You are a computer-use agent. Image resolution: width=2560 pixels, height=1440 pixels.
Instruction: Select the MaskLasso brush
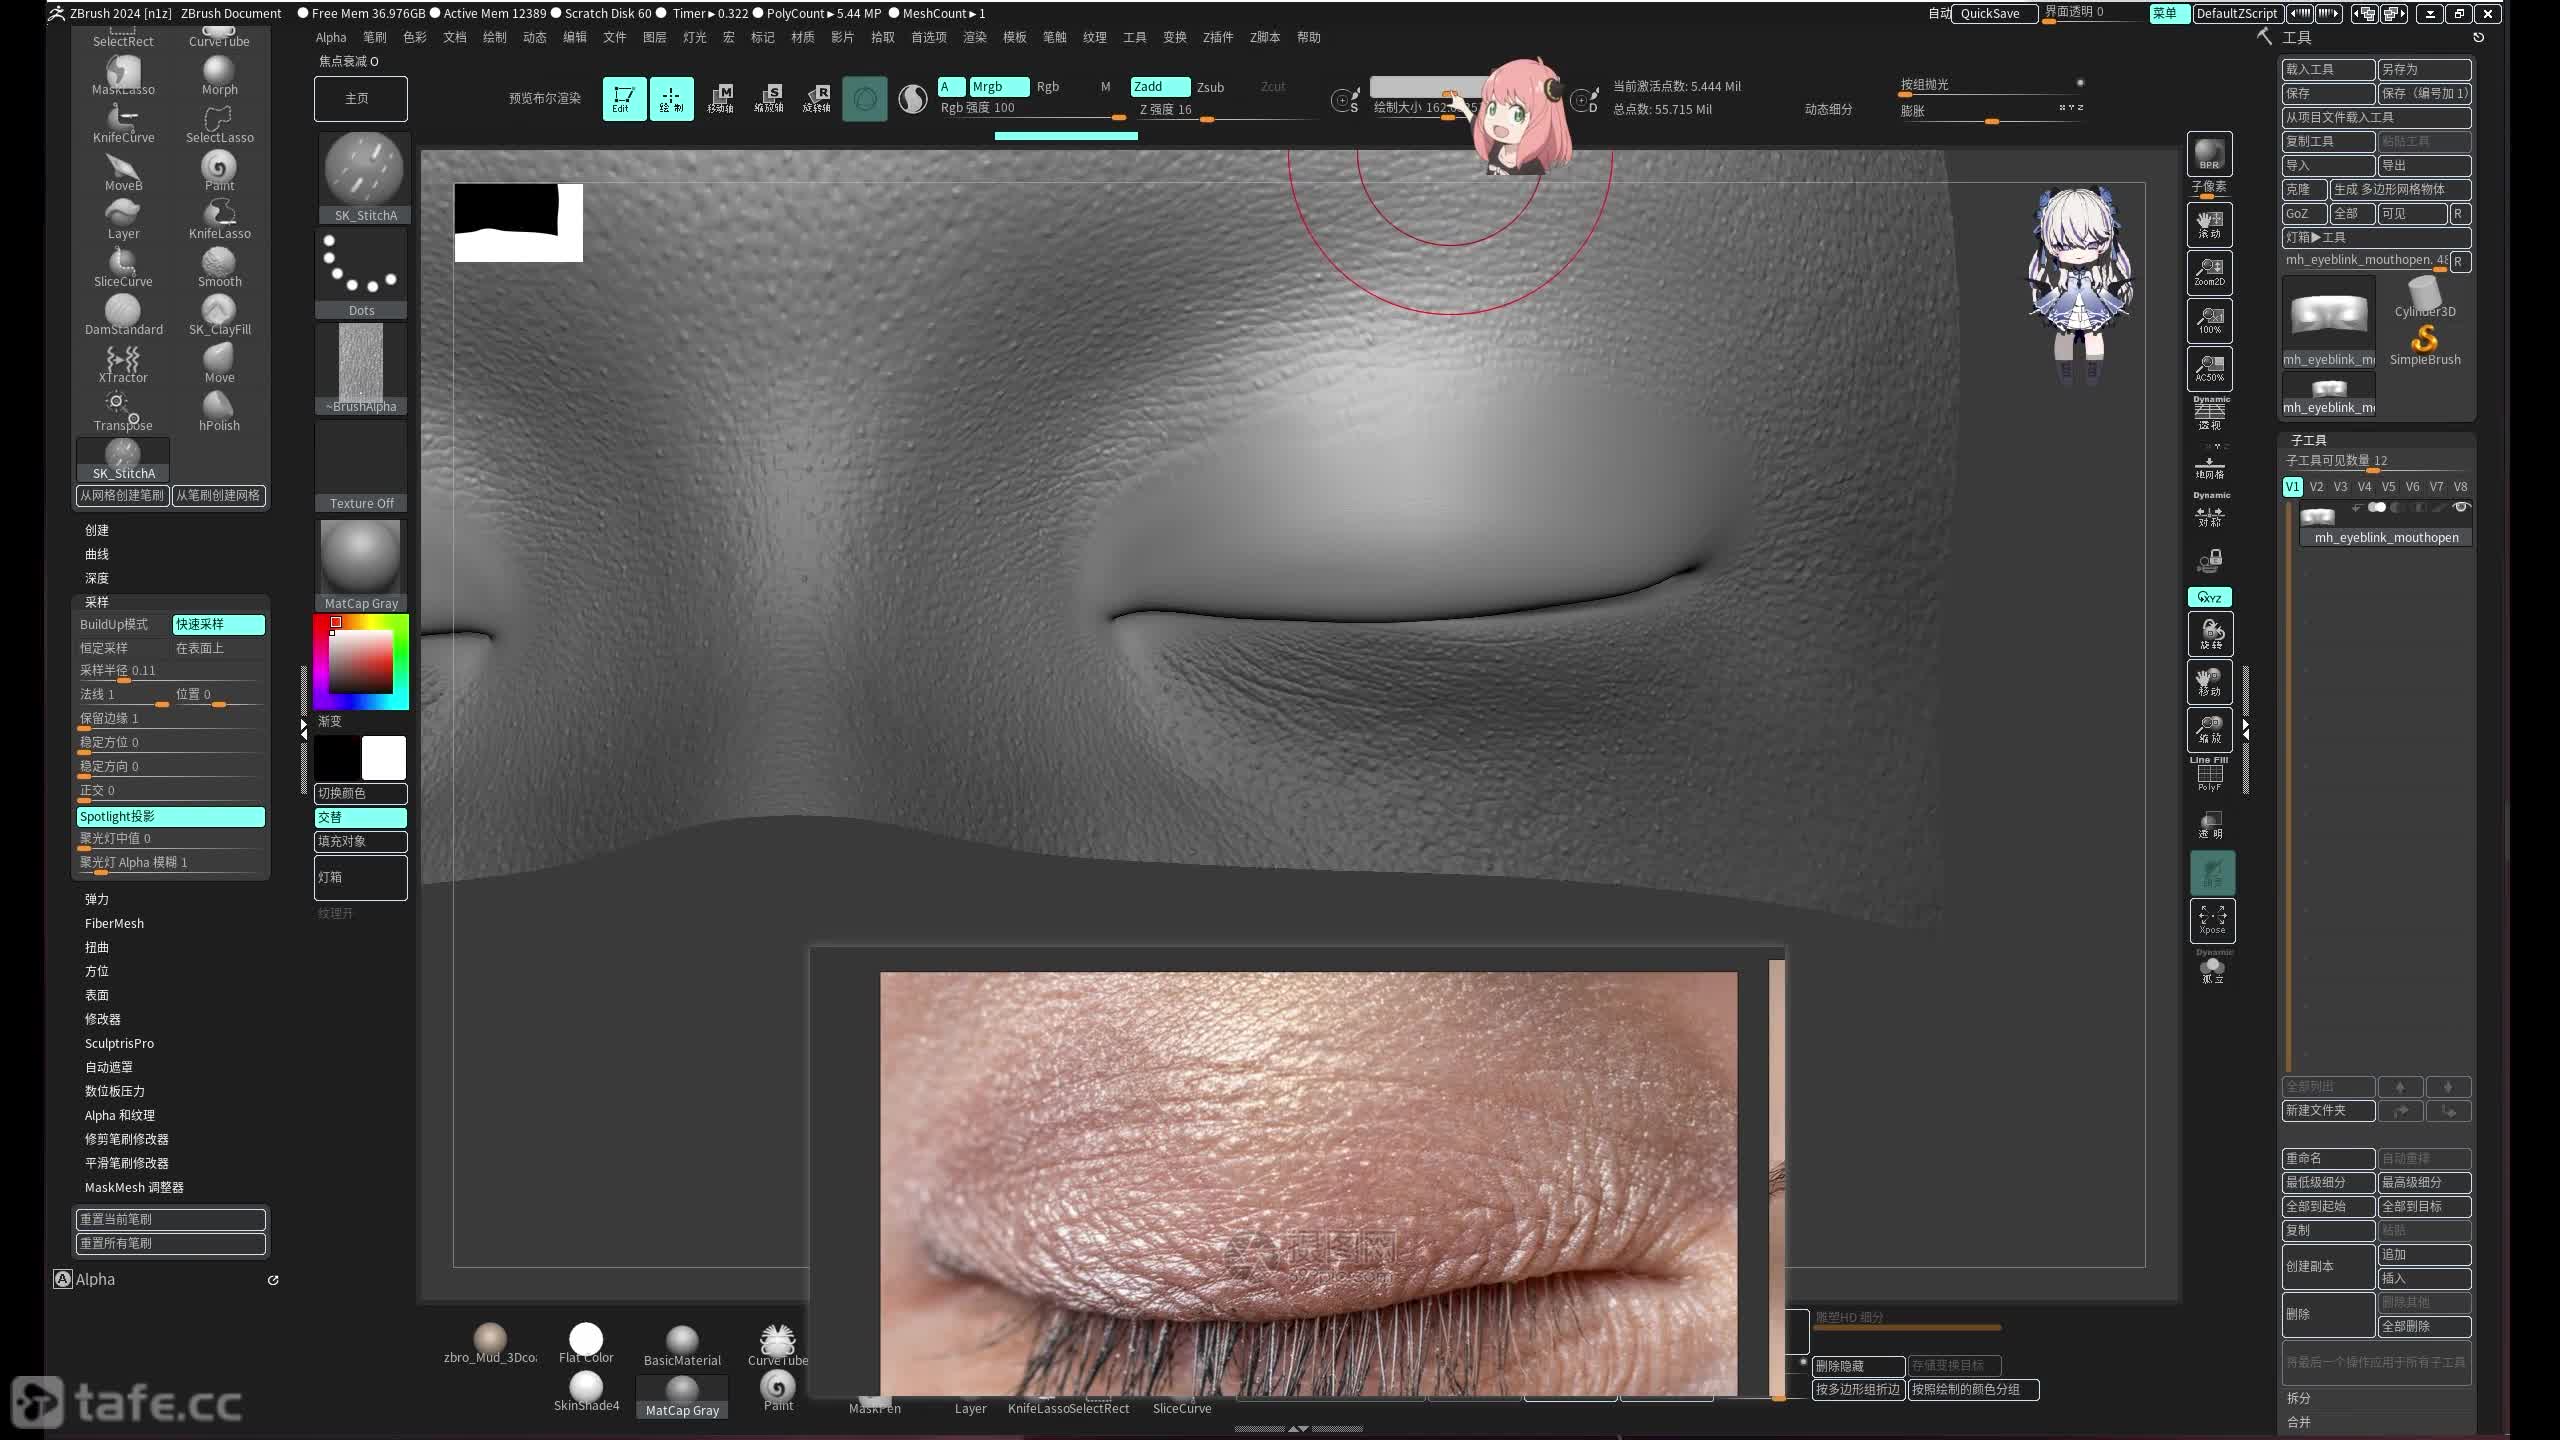pyautogui.click(x=123, y=76)
